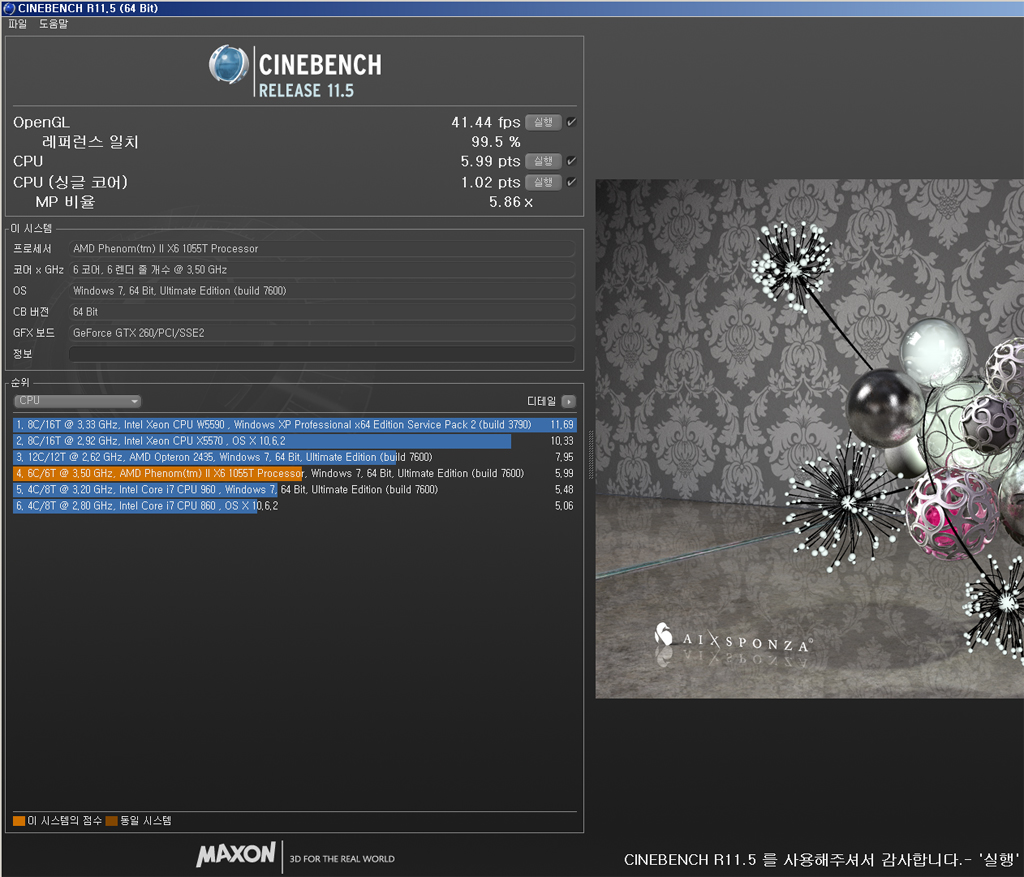Click the 레퍼런스 일치 value 99.5 %
1024x877 pixels.
tap(496, 142)
